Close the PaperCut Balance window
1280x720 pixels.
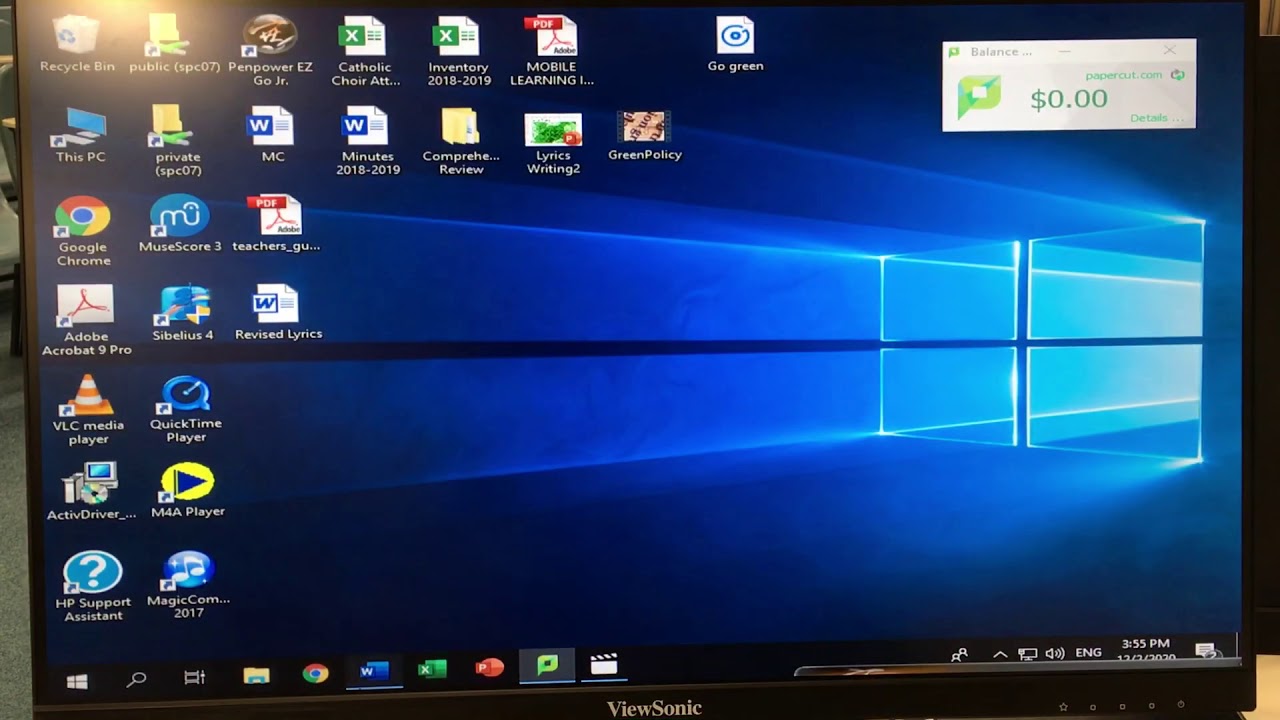click(x=1170, y=50)
